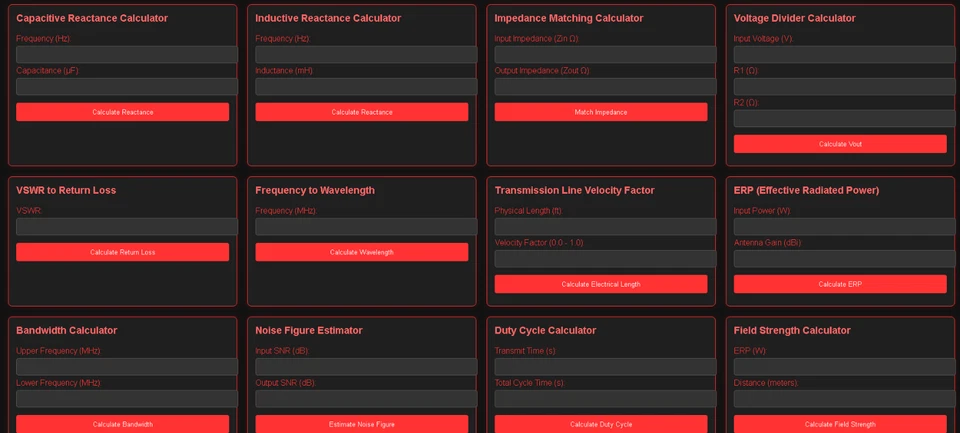Click the Capacitive Reactance Frequency (Hz) field

coord(127,55)
